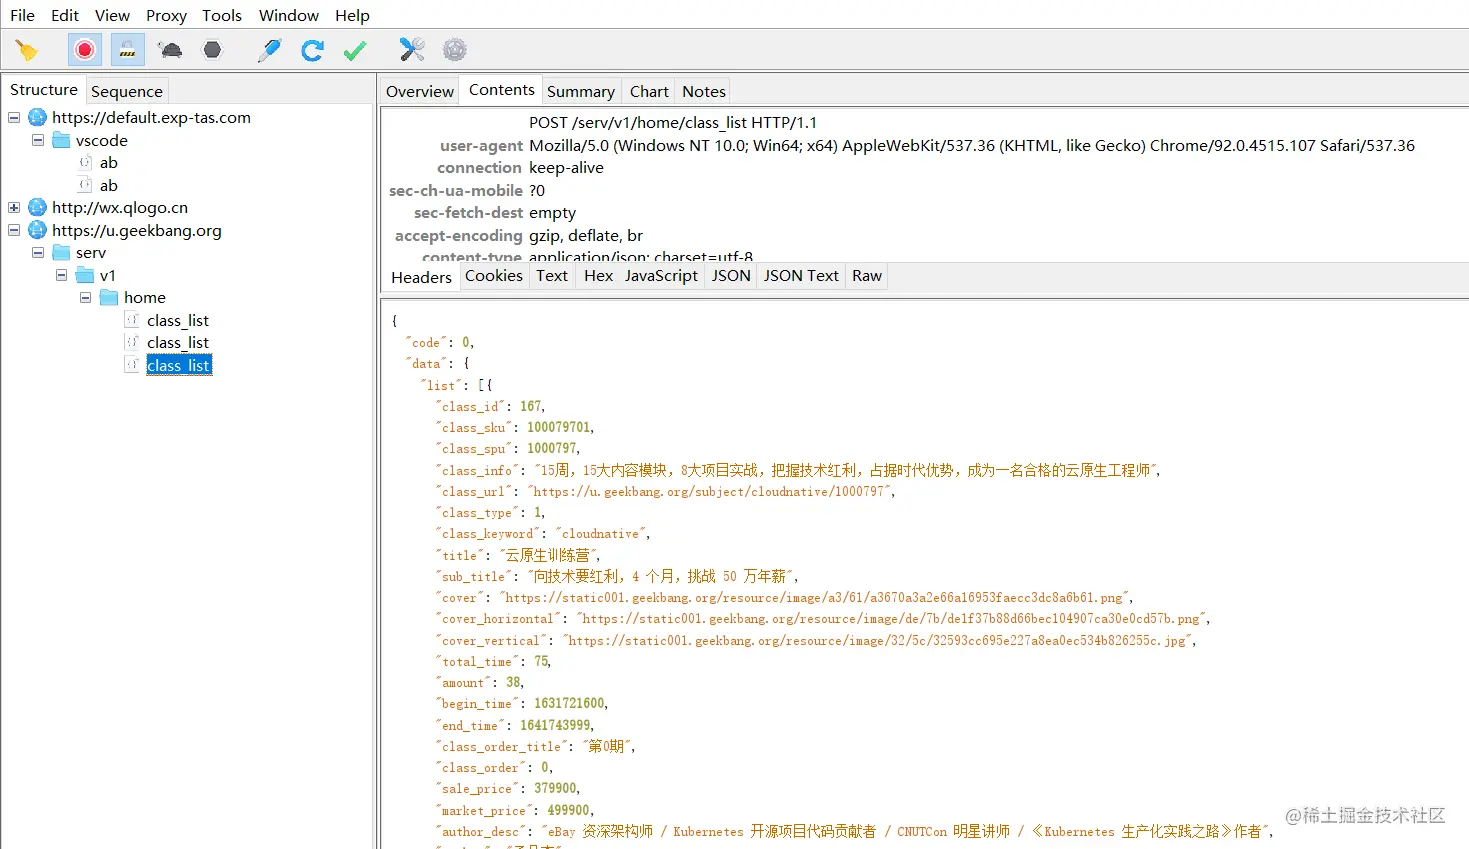Select the JSON Text response tab

(801, 276)
